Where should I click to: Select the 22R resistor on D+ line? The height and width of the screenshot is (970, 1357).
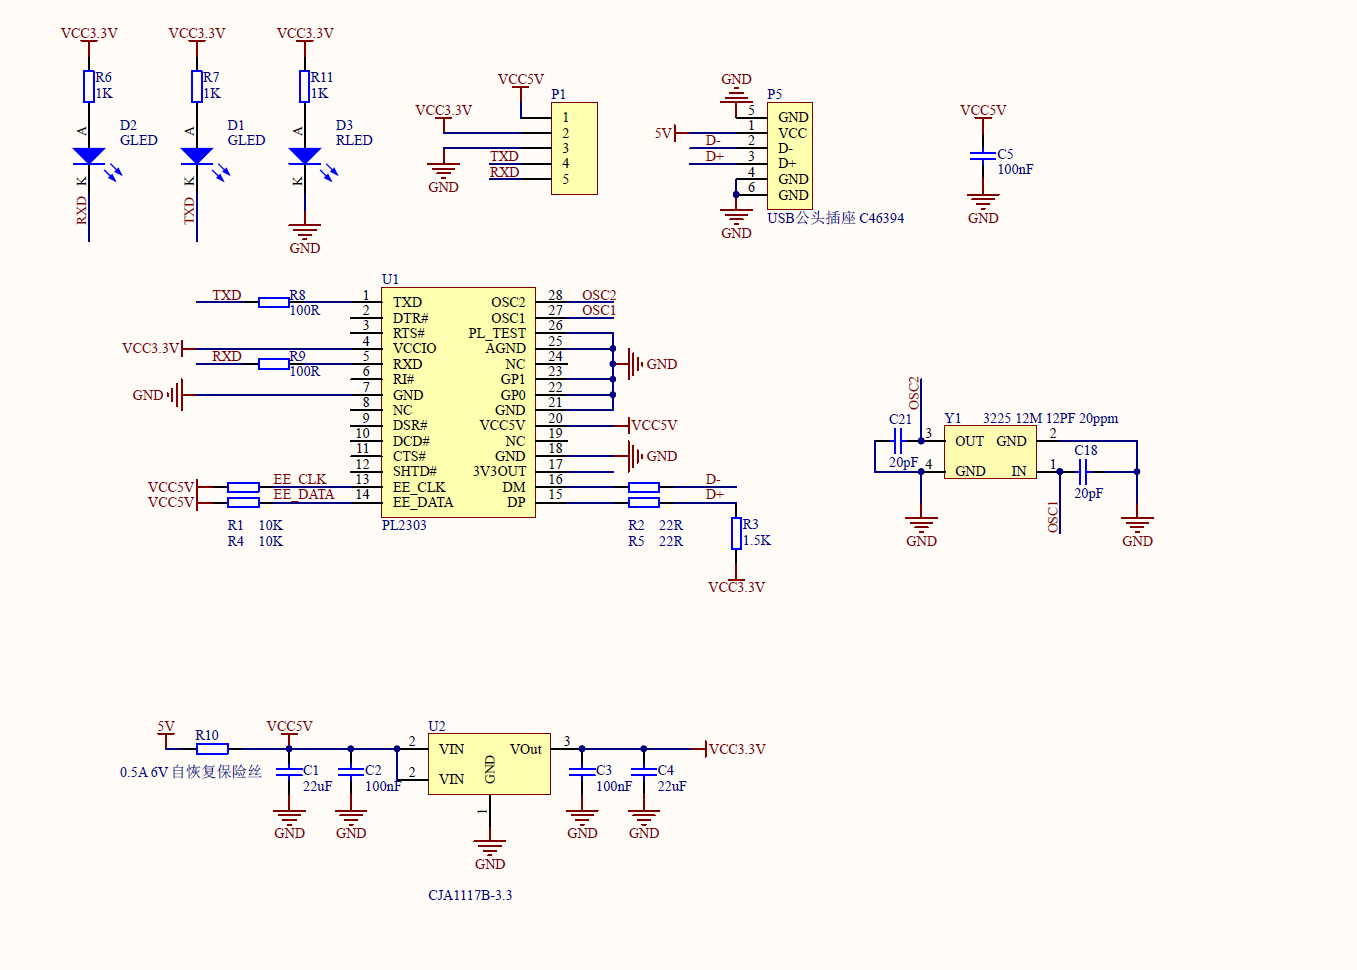click(x=644, y=502)
